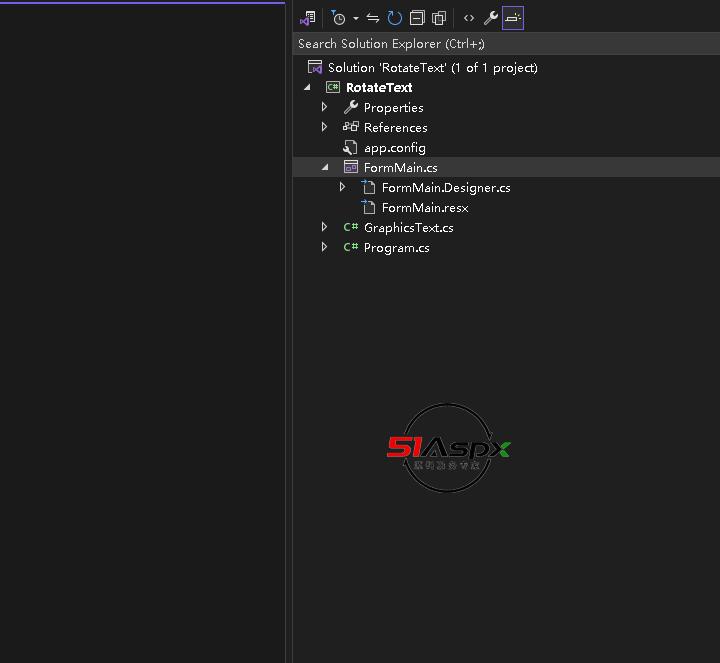Expand the GraphicsText.cs arrow
The image size is (720, 663).
pos(325,227)
